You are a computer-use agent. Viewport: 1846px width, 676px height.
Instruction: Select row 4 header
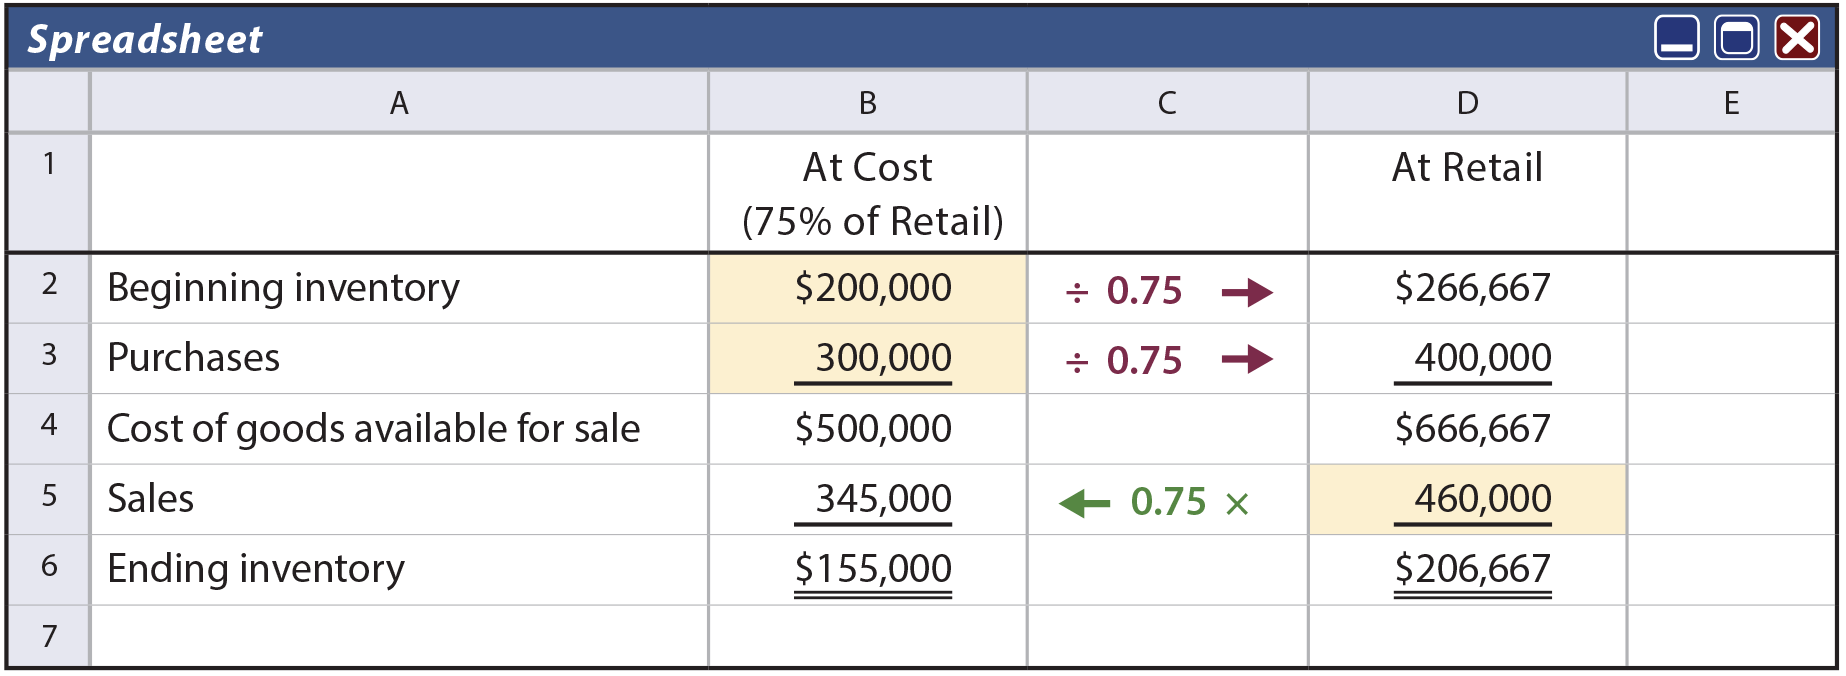49,427
